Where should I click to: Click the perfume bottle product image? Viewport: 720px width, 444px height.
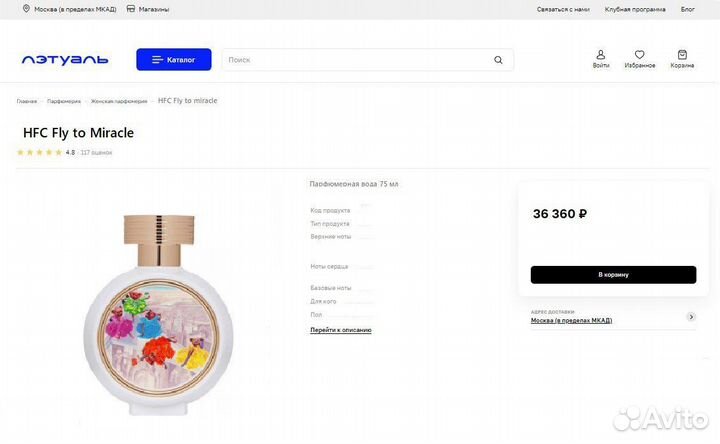[158, 315]
